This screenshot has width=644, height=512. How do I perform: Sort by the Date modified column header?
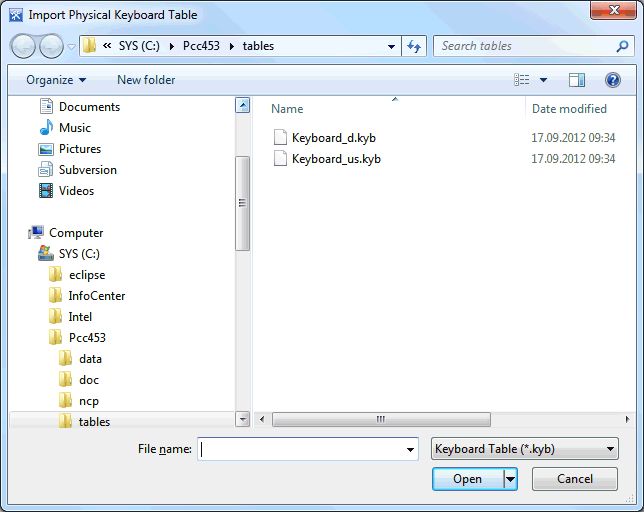point(569,109)
